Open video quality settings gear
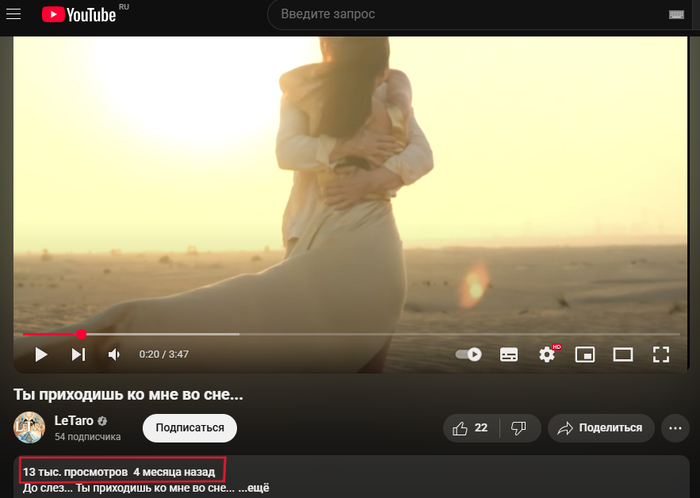700x498 pixels. (x=547, y=354)
